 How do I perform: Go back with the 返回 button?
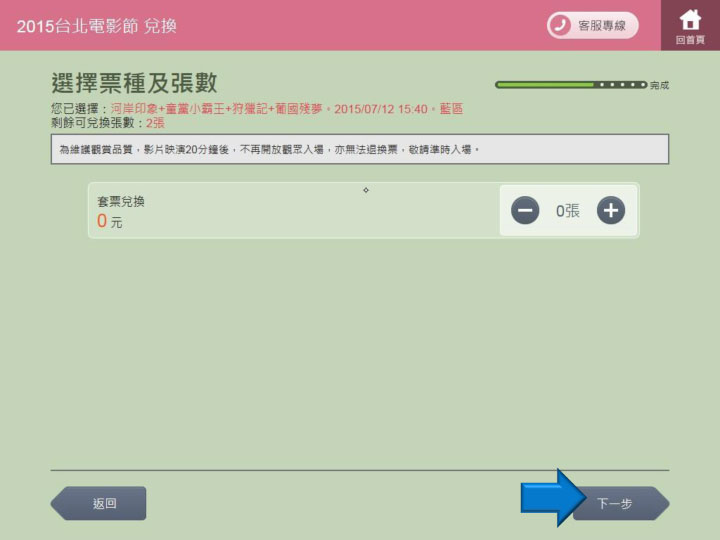tap(99, 503)
